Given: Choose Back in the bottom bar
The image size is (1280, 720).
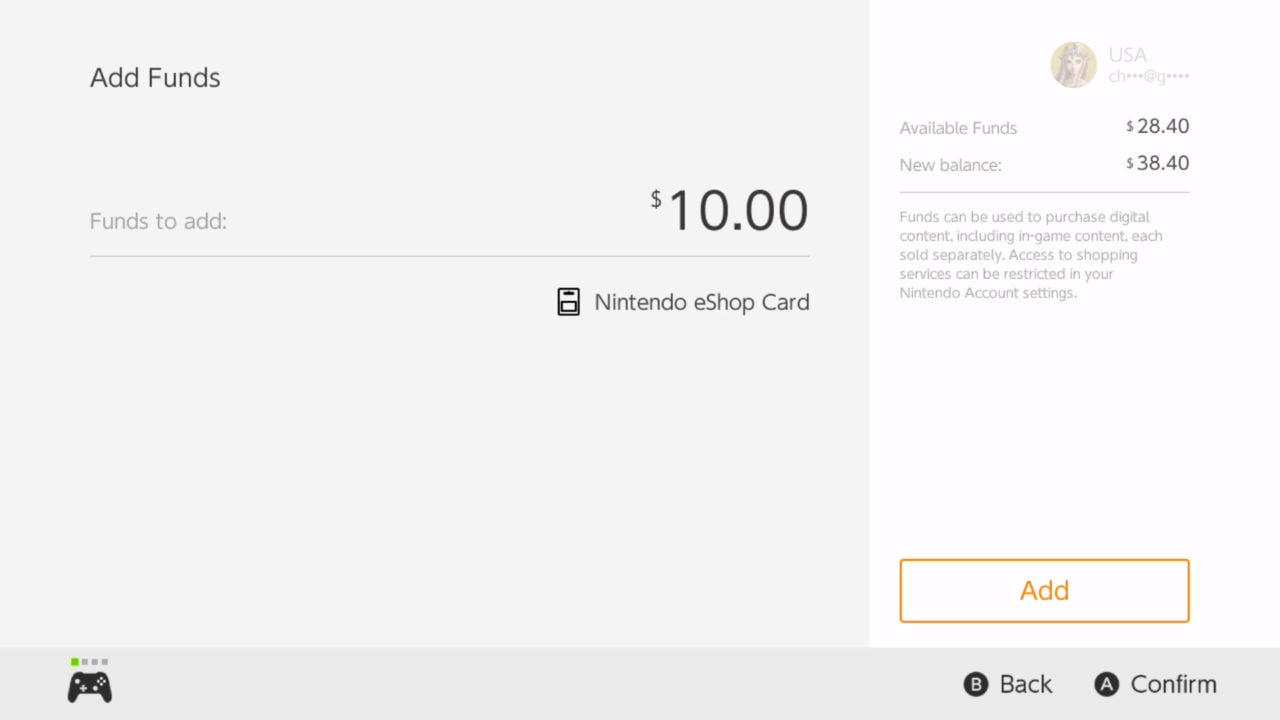Looking at the screenshot, I should (1008, 684).
